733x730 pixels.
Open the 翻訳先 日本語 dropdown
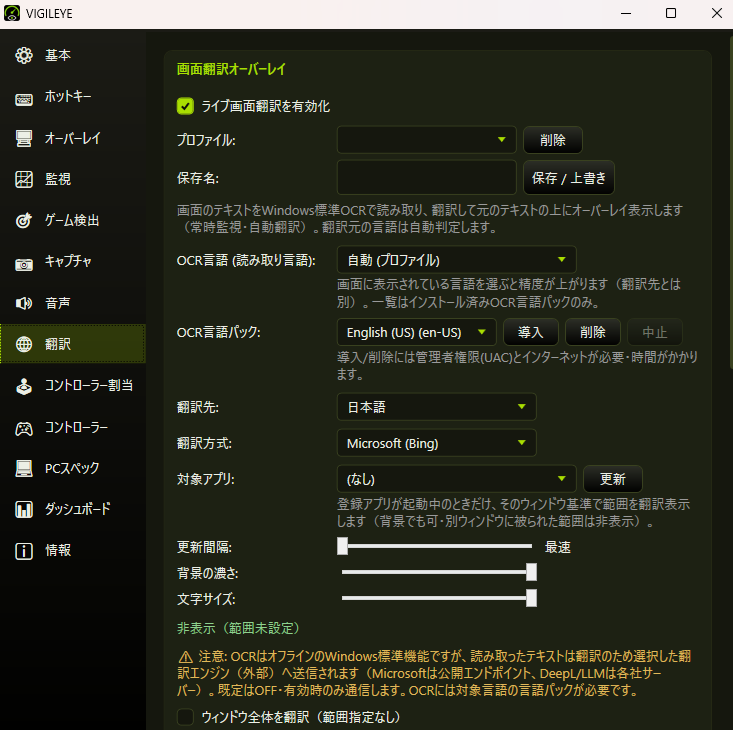(437, 407)
